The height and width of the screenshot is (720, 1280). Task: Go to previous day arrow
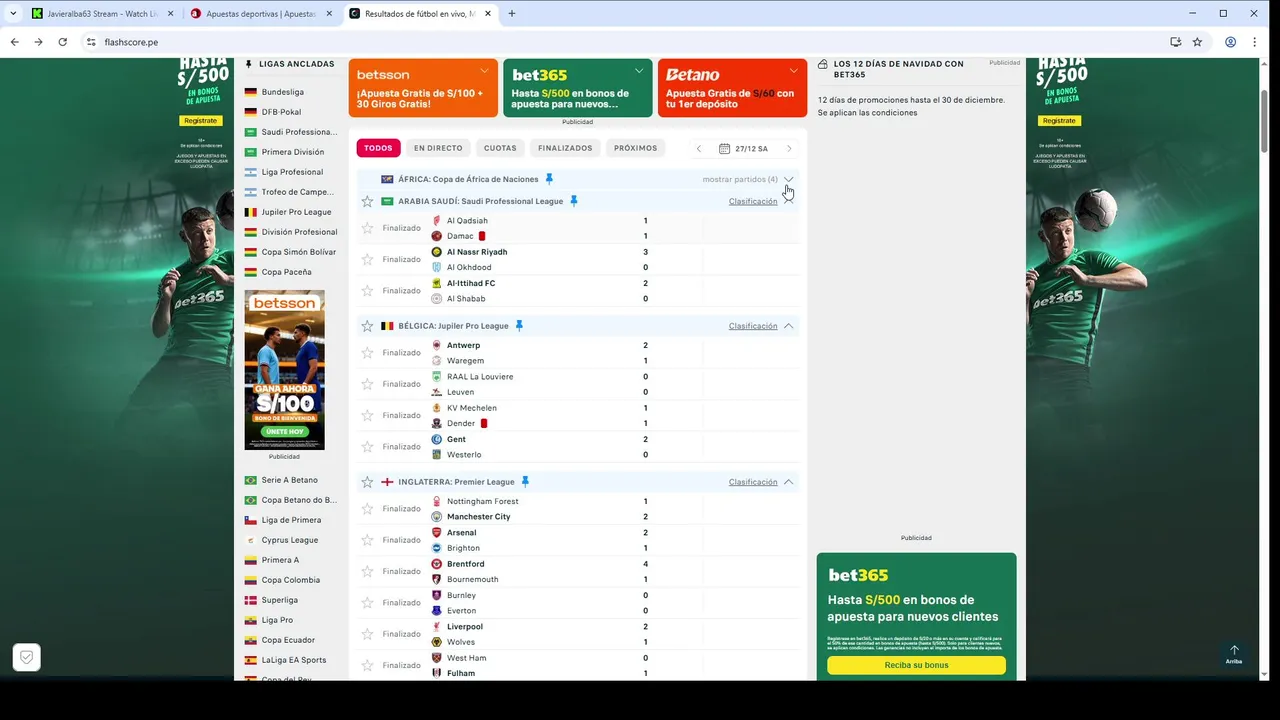pyautogui.click(x=699, y=148)
